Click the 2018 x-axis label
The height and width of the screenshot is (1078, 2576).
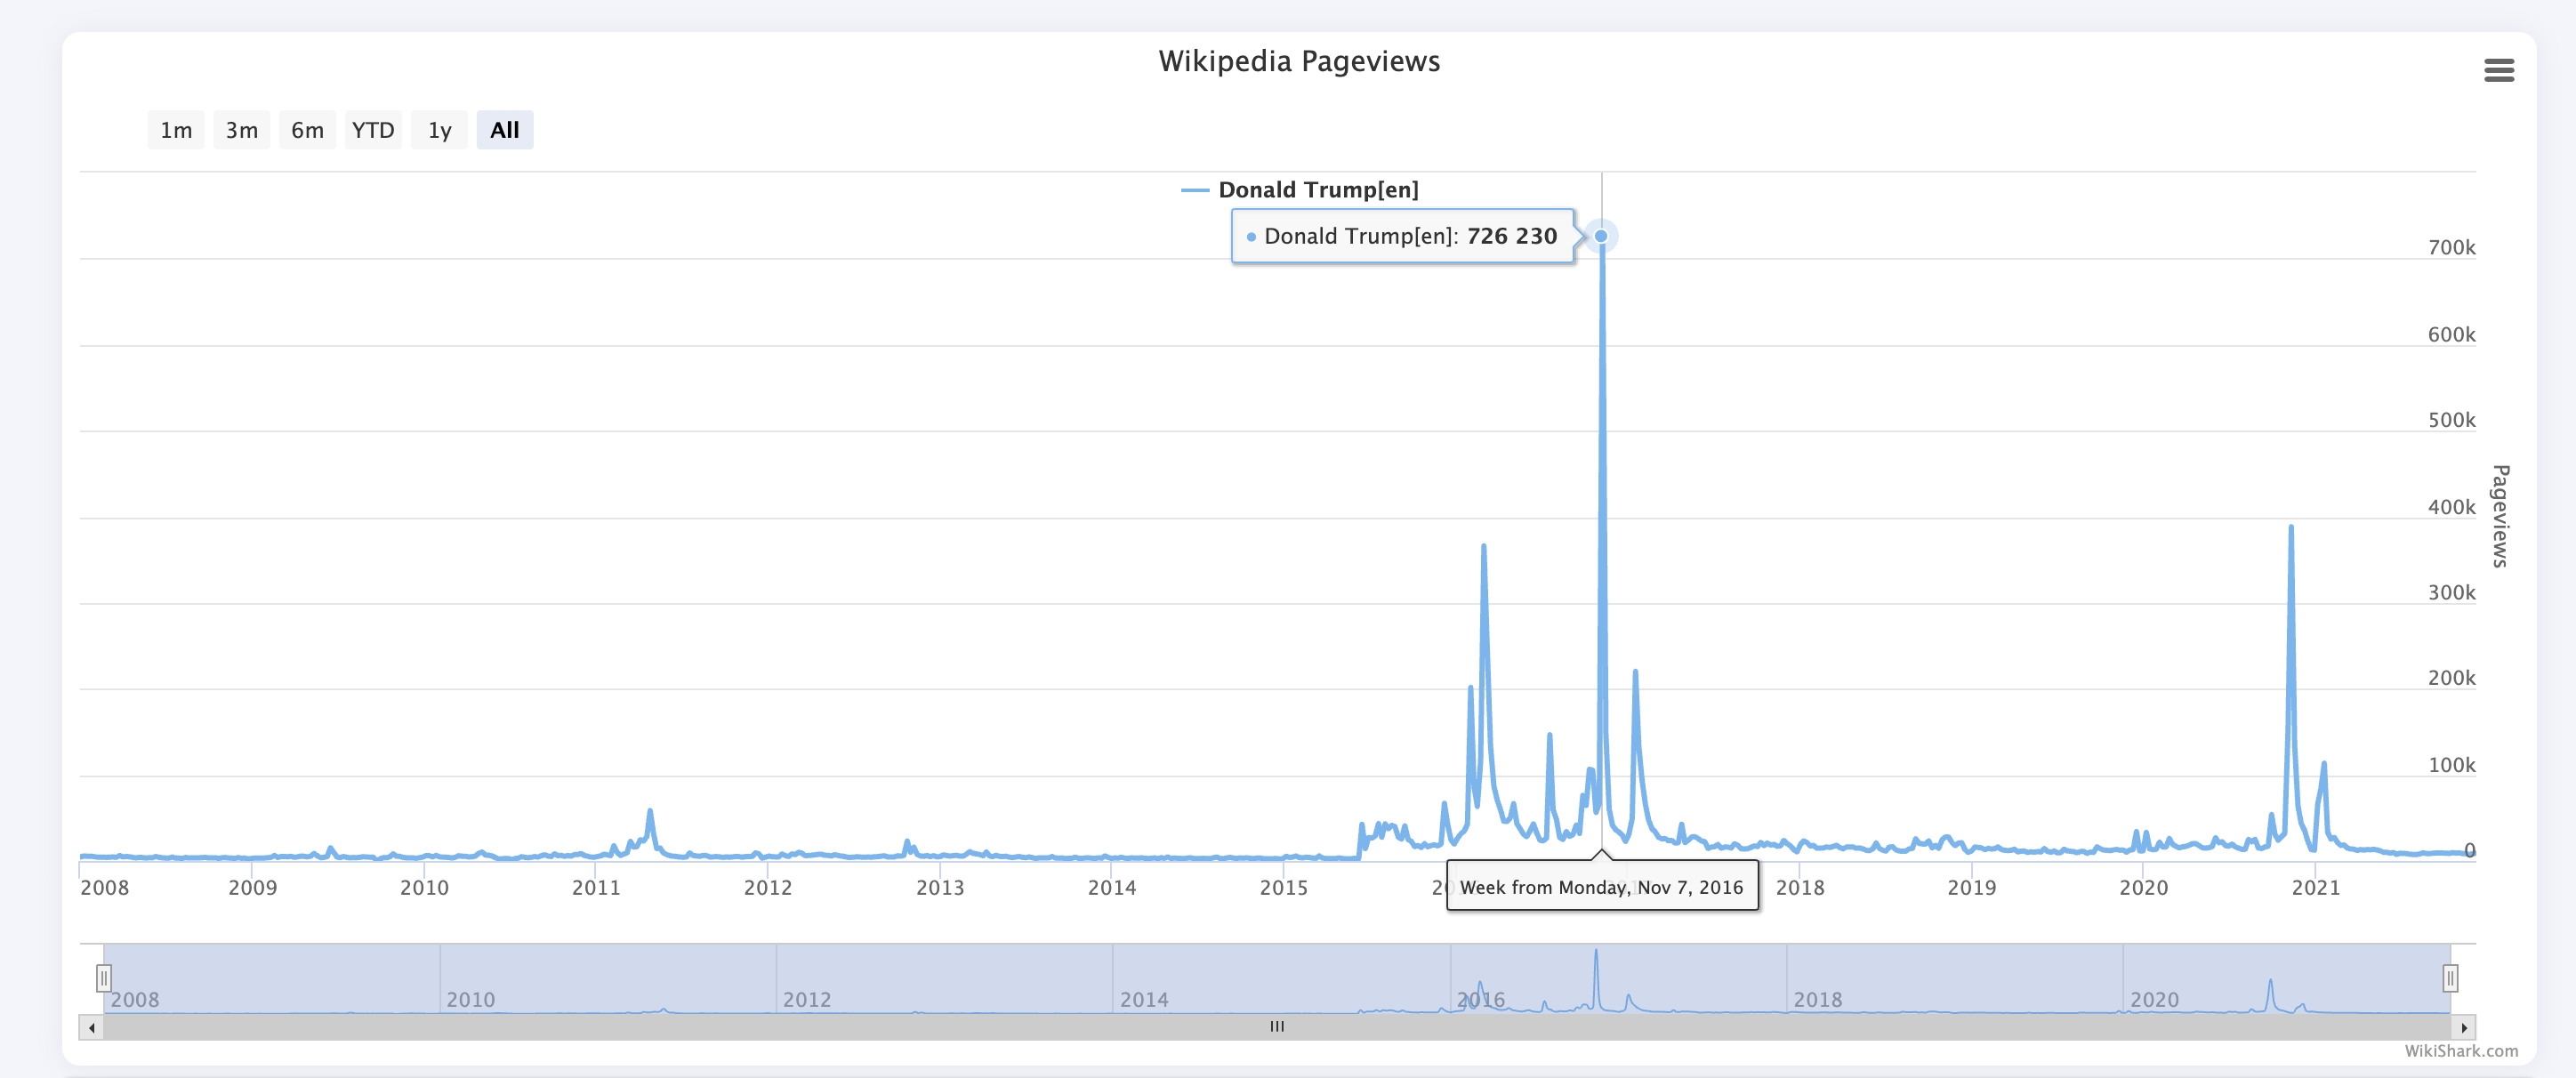(x=1800, y=887)
